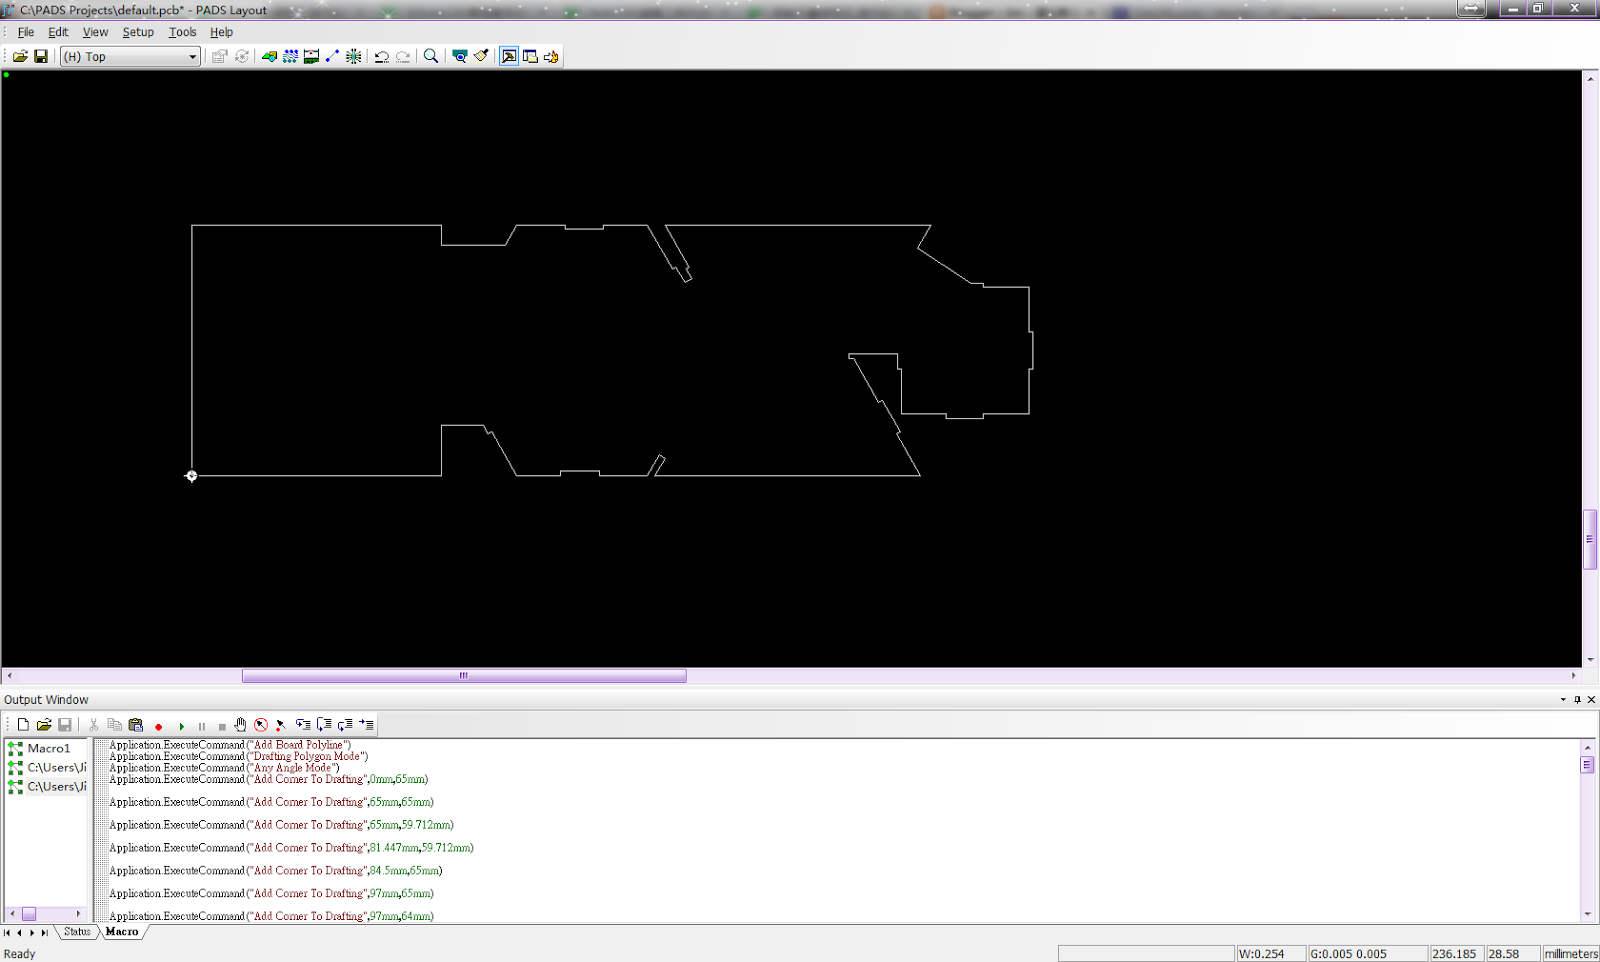Save the design with the floppy disk icon
The height and width of the screenshot is (962, 1600).
pos(41,57)
